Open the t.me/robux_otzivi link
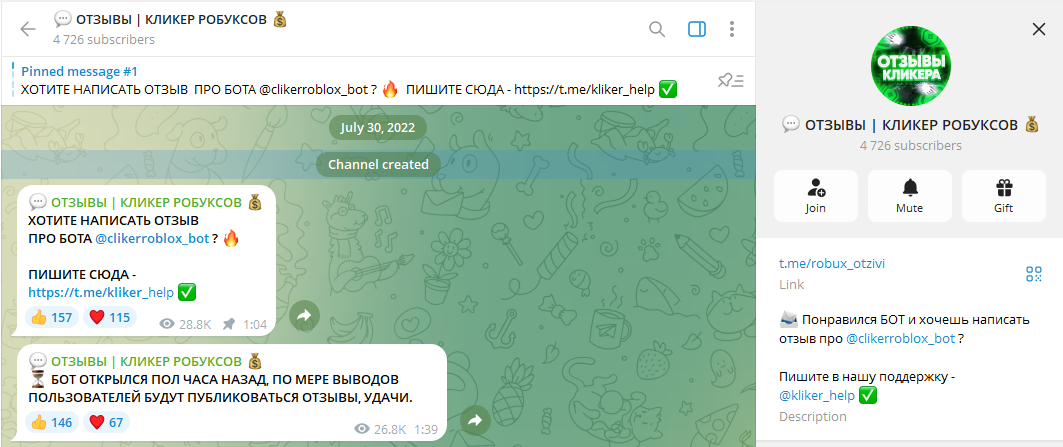Screen dimensions: 1063x447 [x=832, y=264]
